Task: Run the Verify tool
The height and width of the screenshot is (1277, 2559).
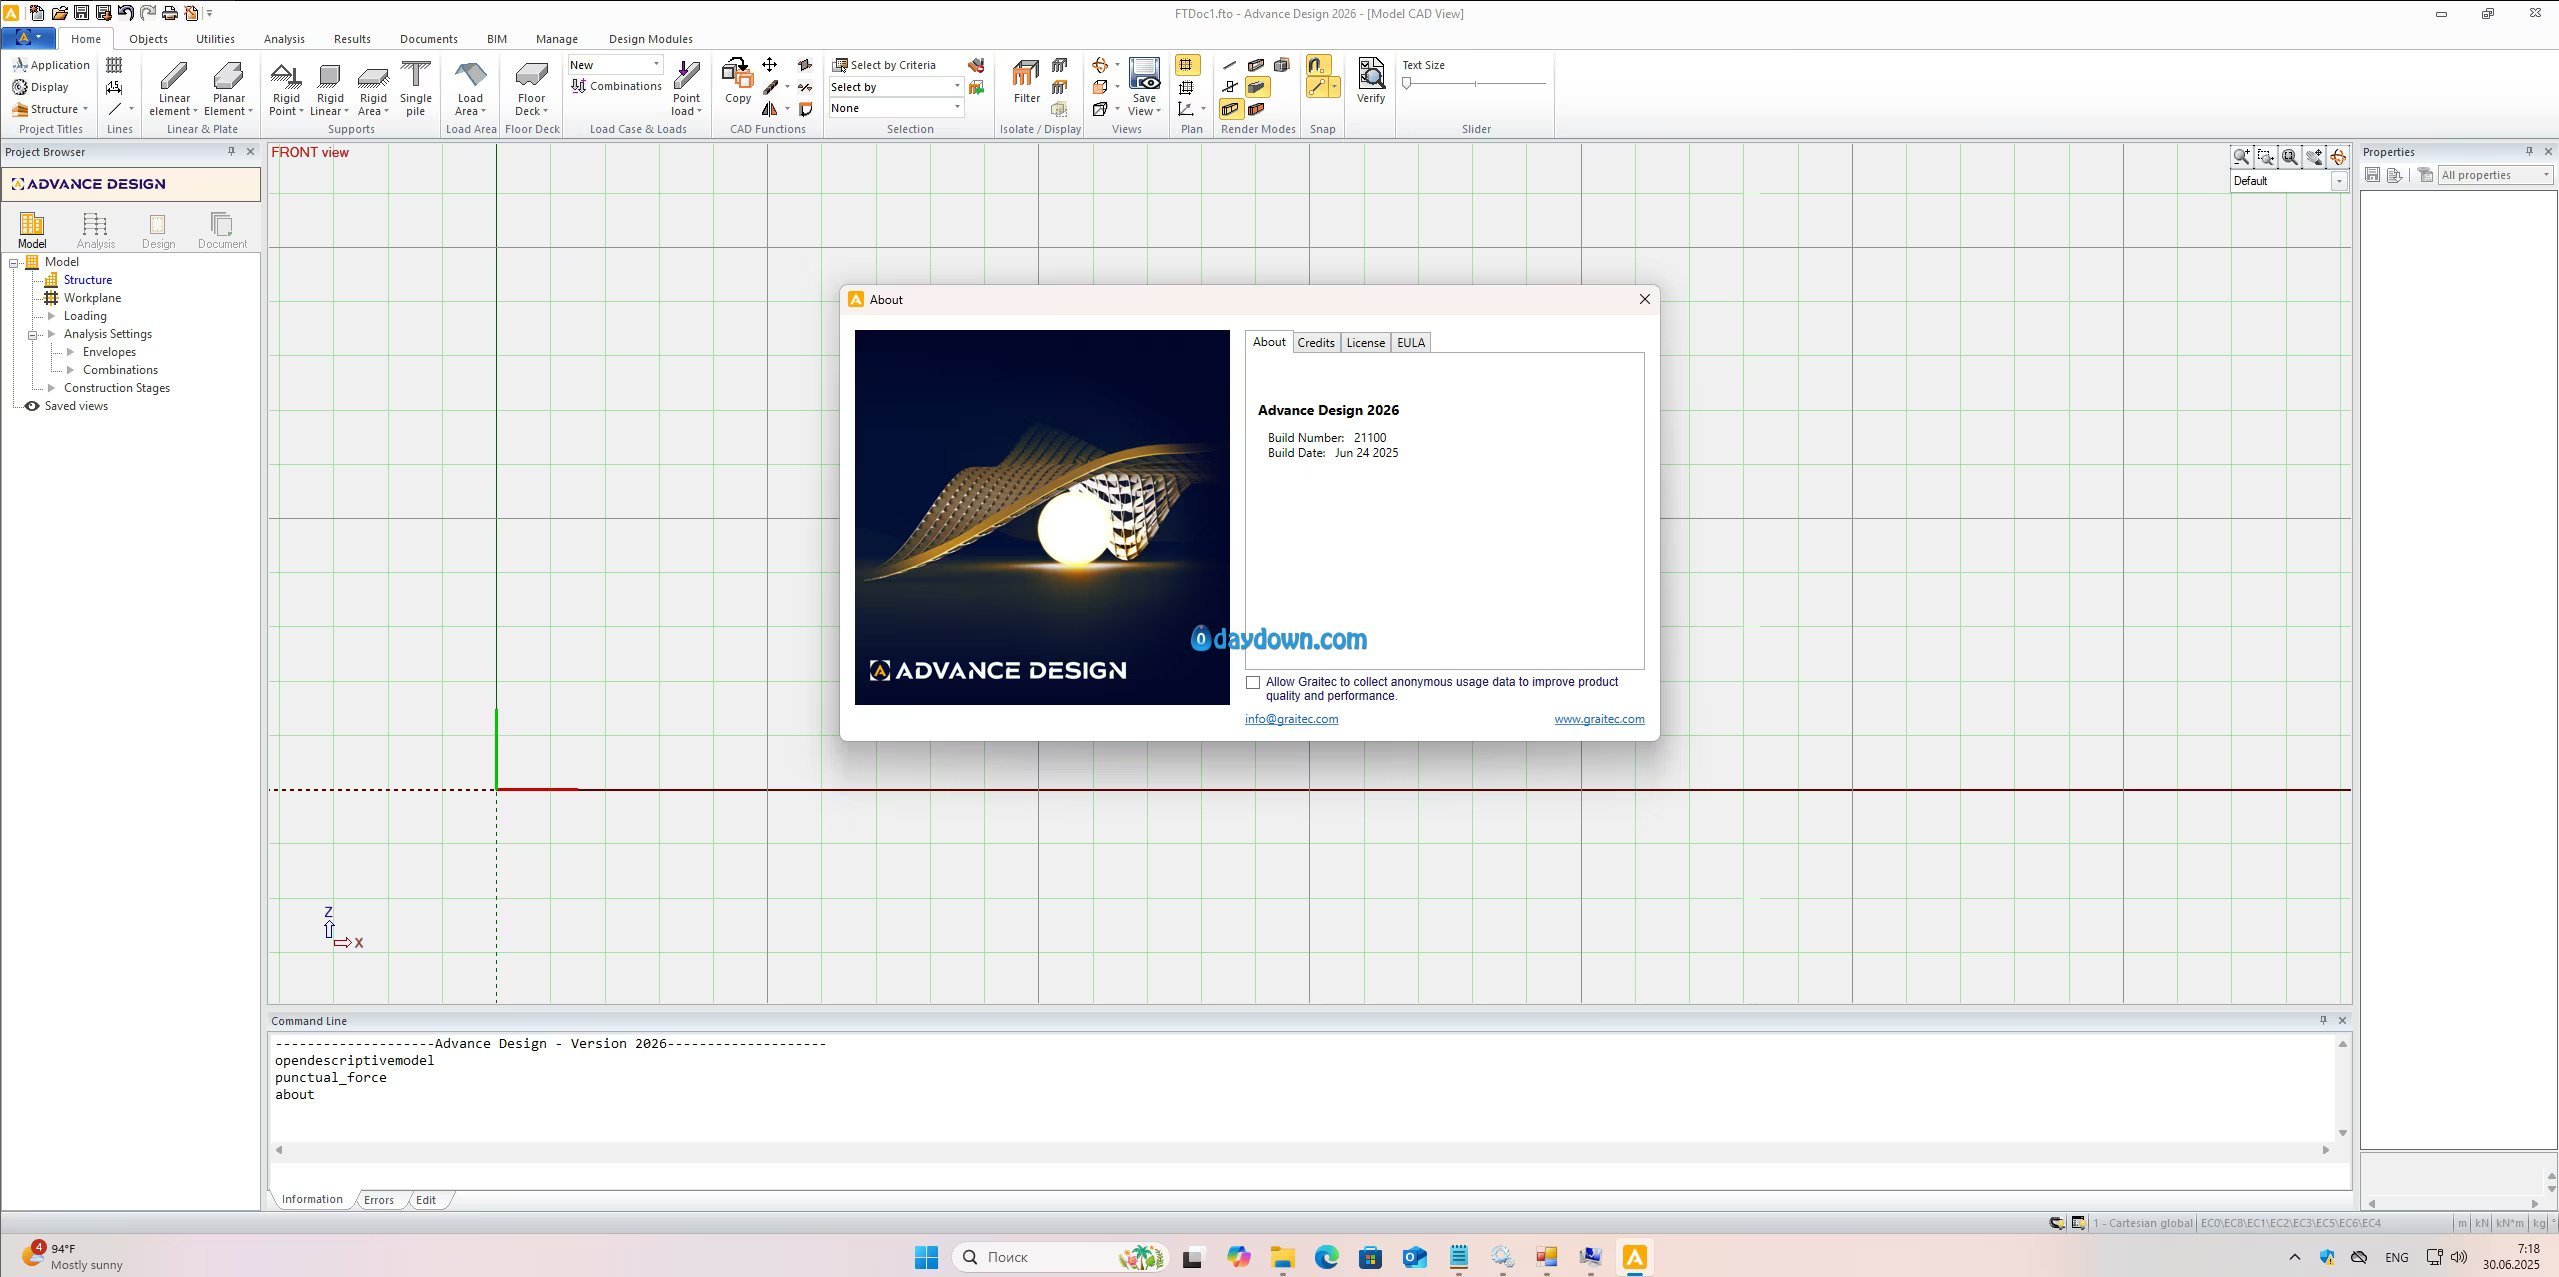Action: coord(1371,82)
